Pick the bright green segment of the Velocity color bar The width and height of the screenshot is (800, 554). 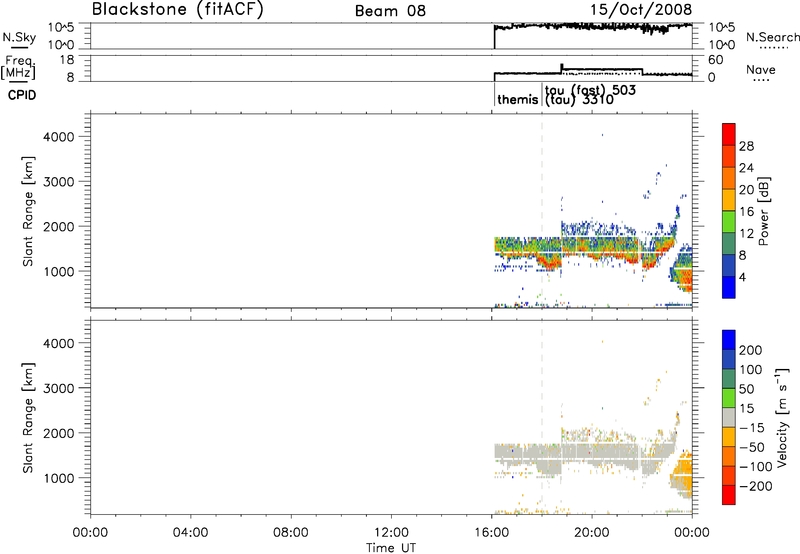tap(729, 398)
